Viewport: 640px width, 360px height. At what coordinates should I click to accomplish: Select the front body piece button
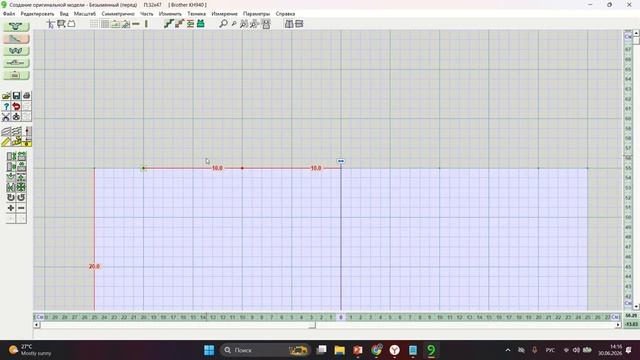point(16,26)
